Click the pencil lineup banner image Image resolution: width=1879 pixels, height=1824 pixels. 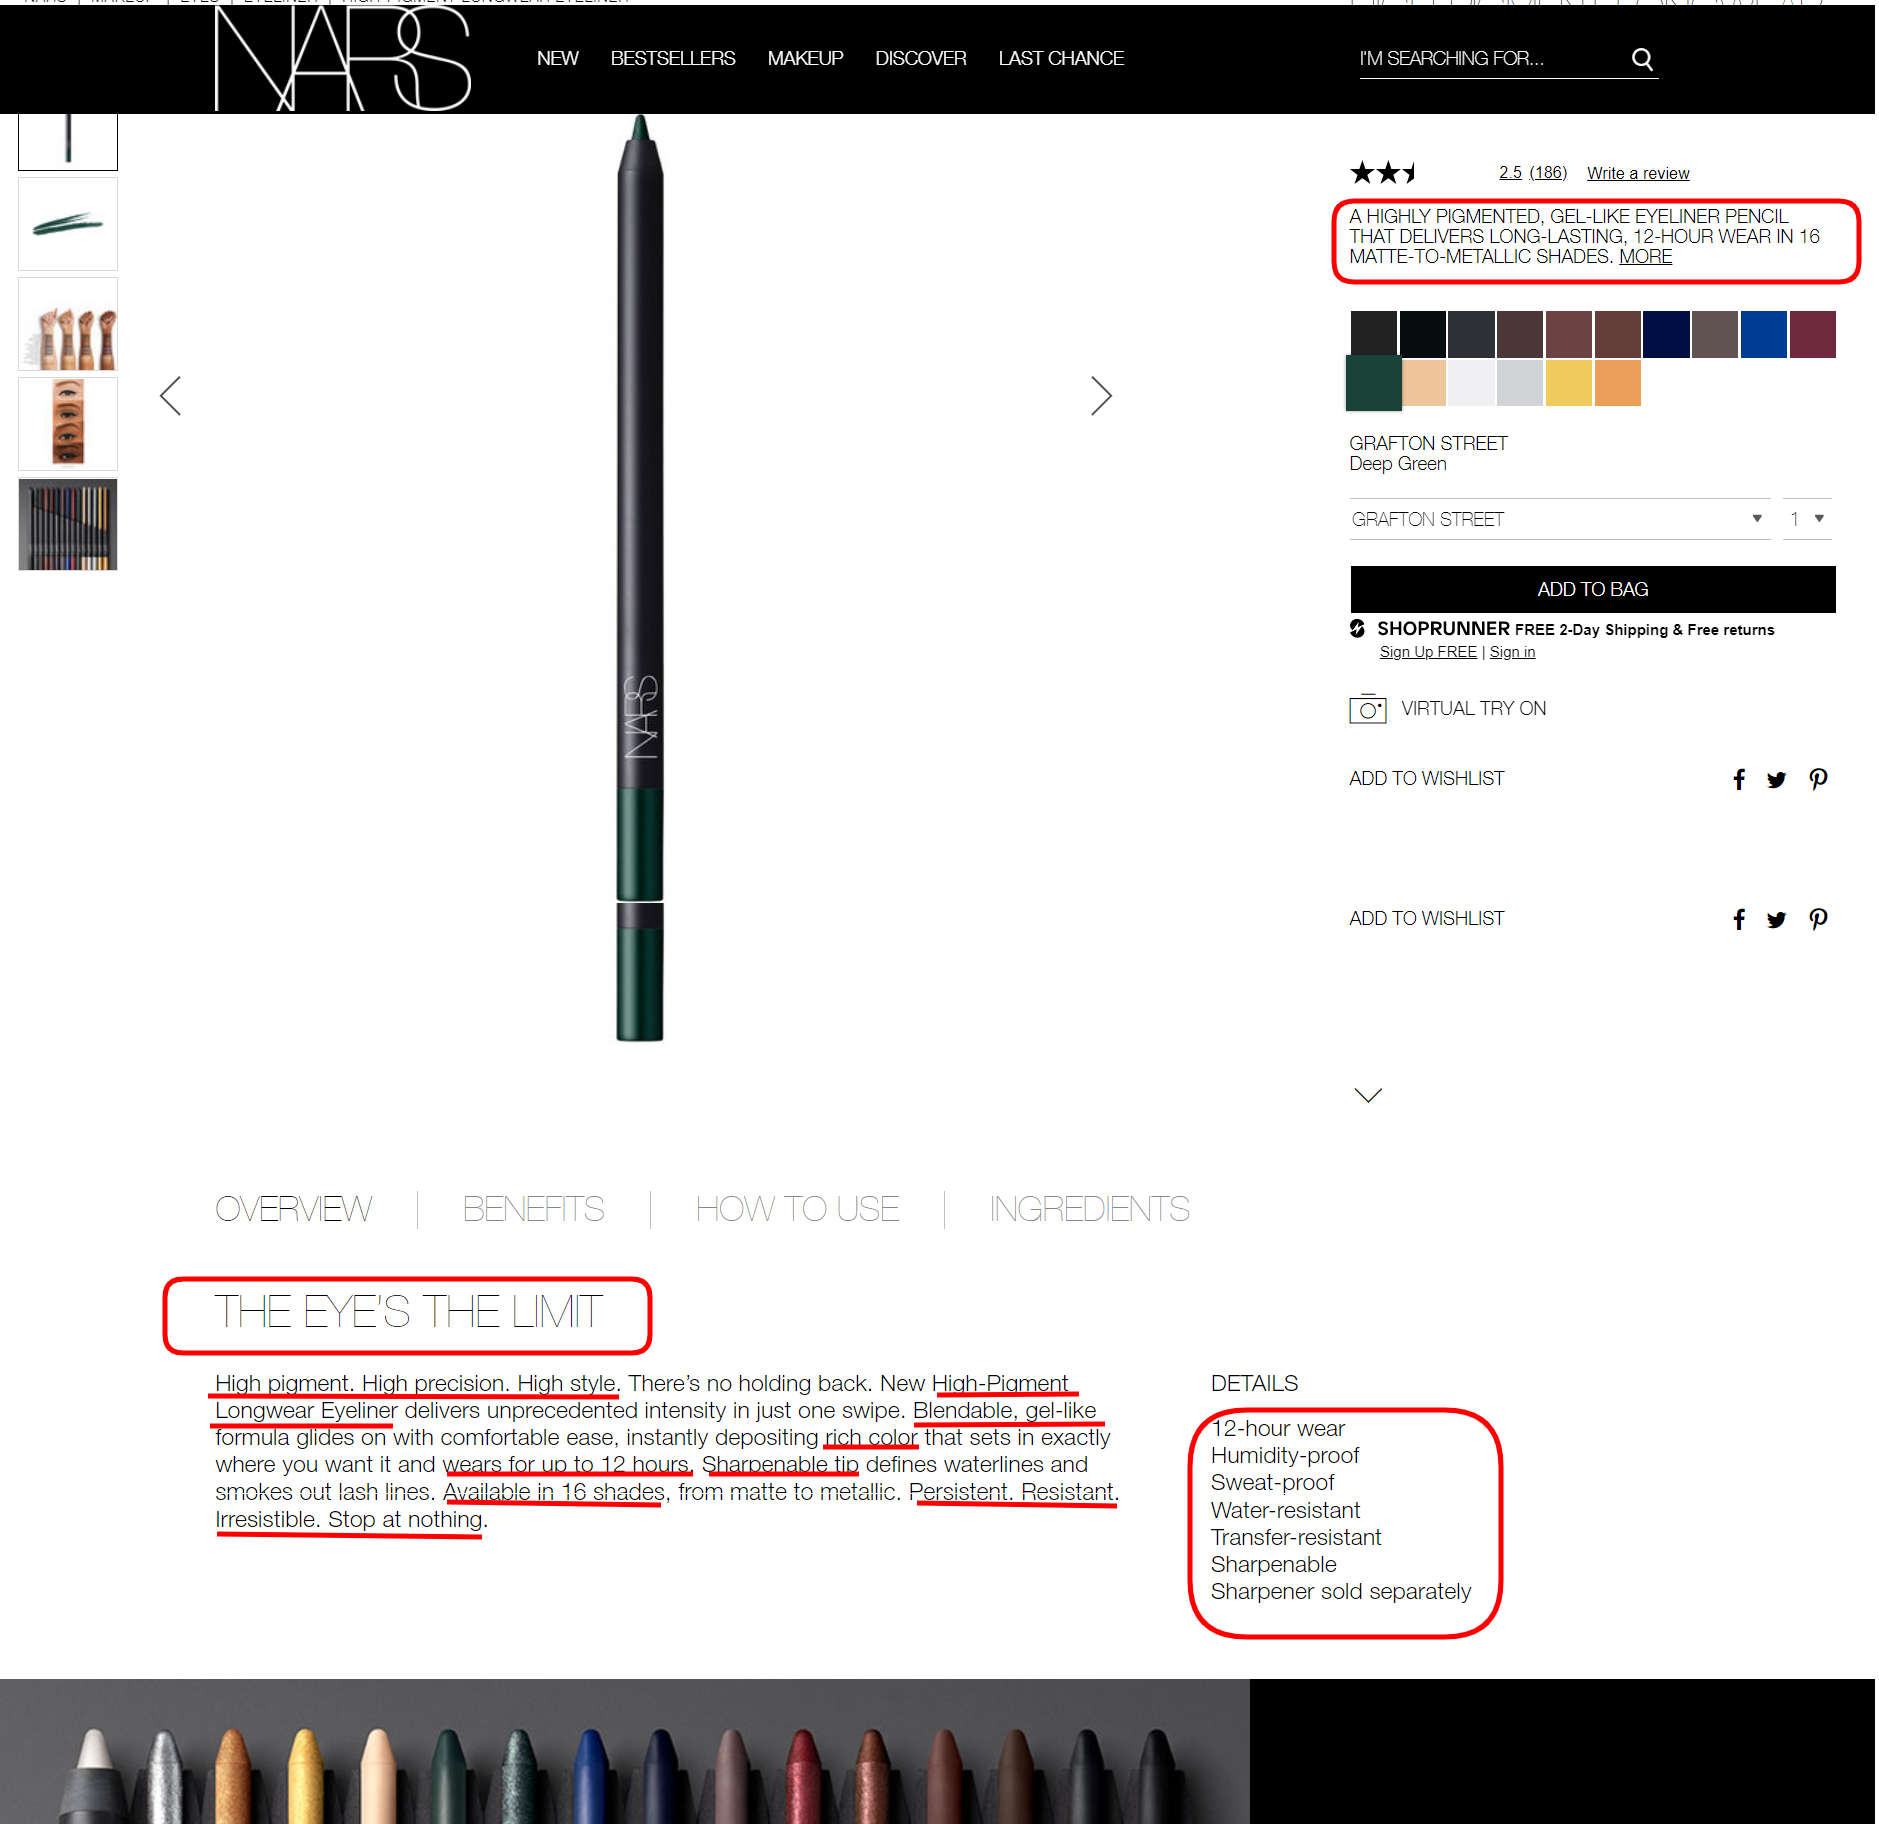pyautogui.click(x=625, y=1751)
